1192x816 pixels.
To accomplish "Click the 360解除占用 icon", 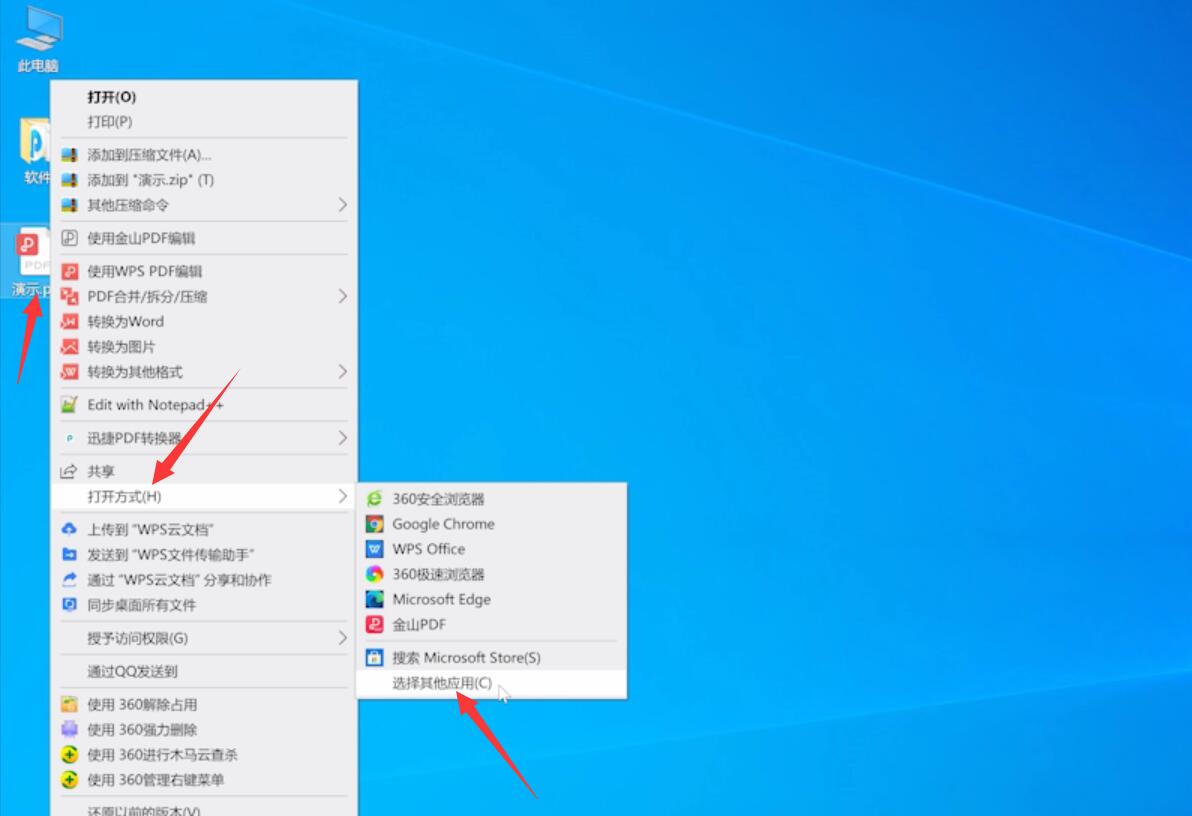I will point(69,704).
